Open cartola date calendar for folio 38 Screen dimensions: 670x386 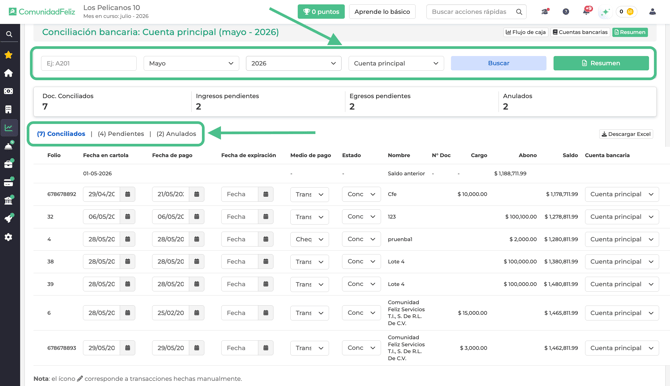(127, 262)
